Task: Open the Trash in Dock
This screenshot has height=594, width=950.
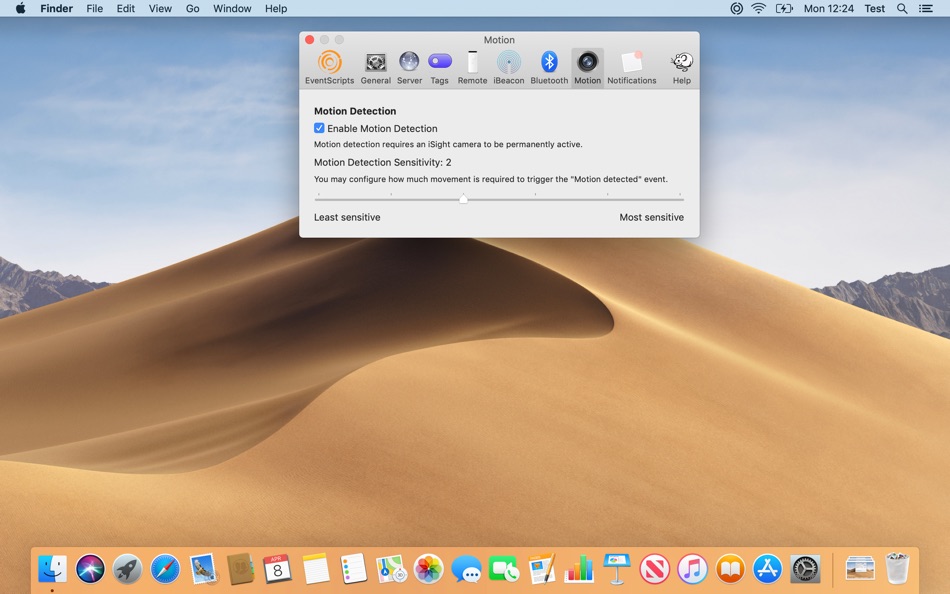Action: (897, 568)
